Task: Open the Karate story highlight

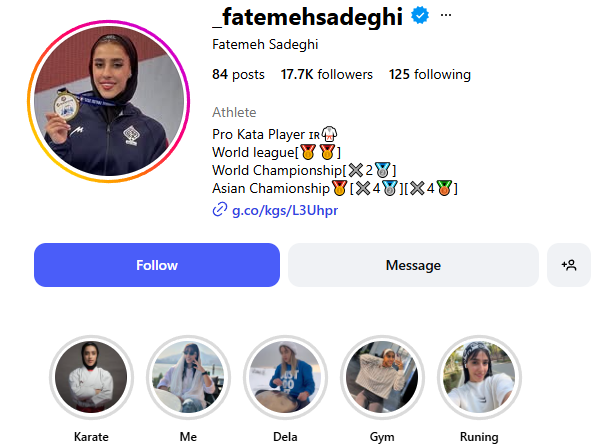Action: (x=92, y=377)
